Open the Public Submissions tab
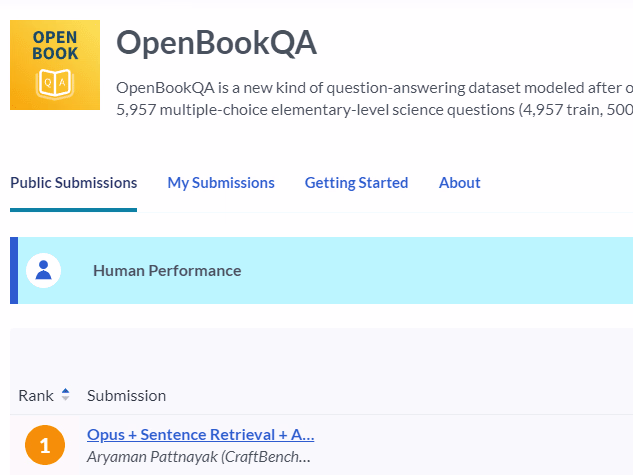The image size is (633, 475). point(73,183)
